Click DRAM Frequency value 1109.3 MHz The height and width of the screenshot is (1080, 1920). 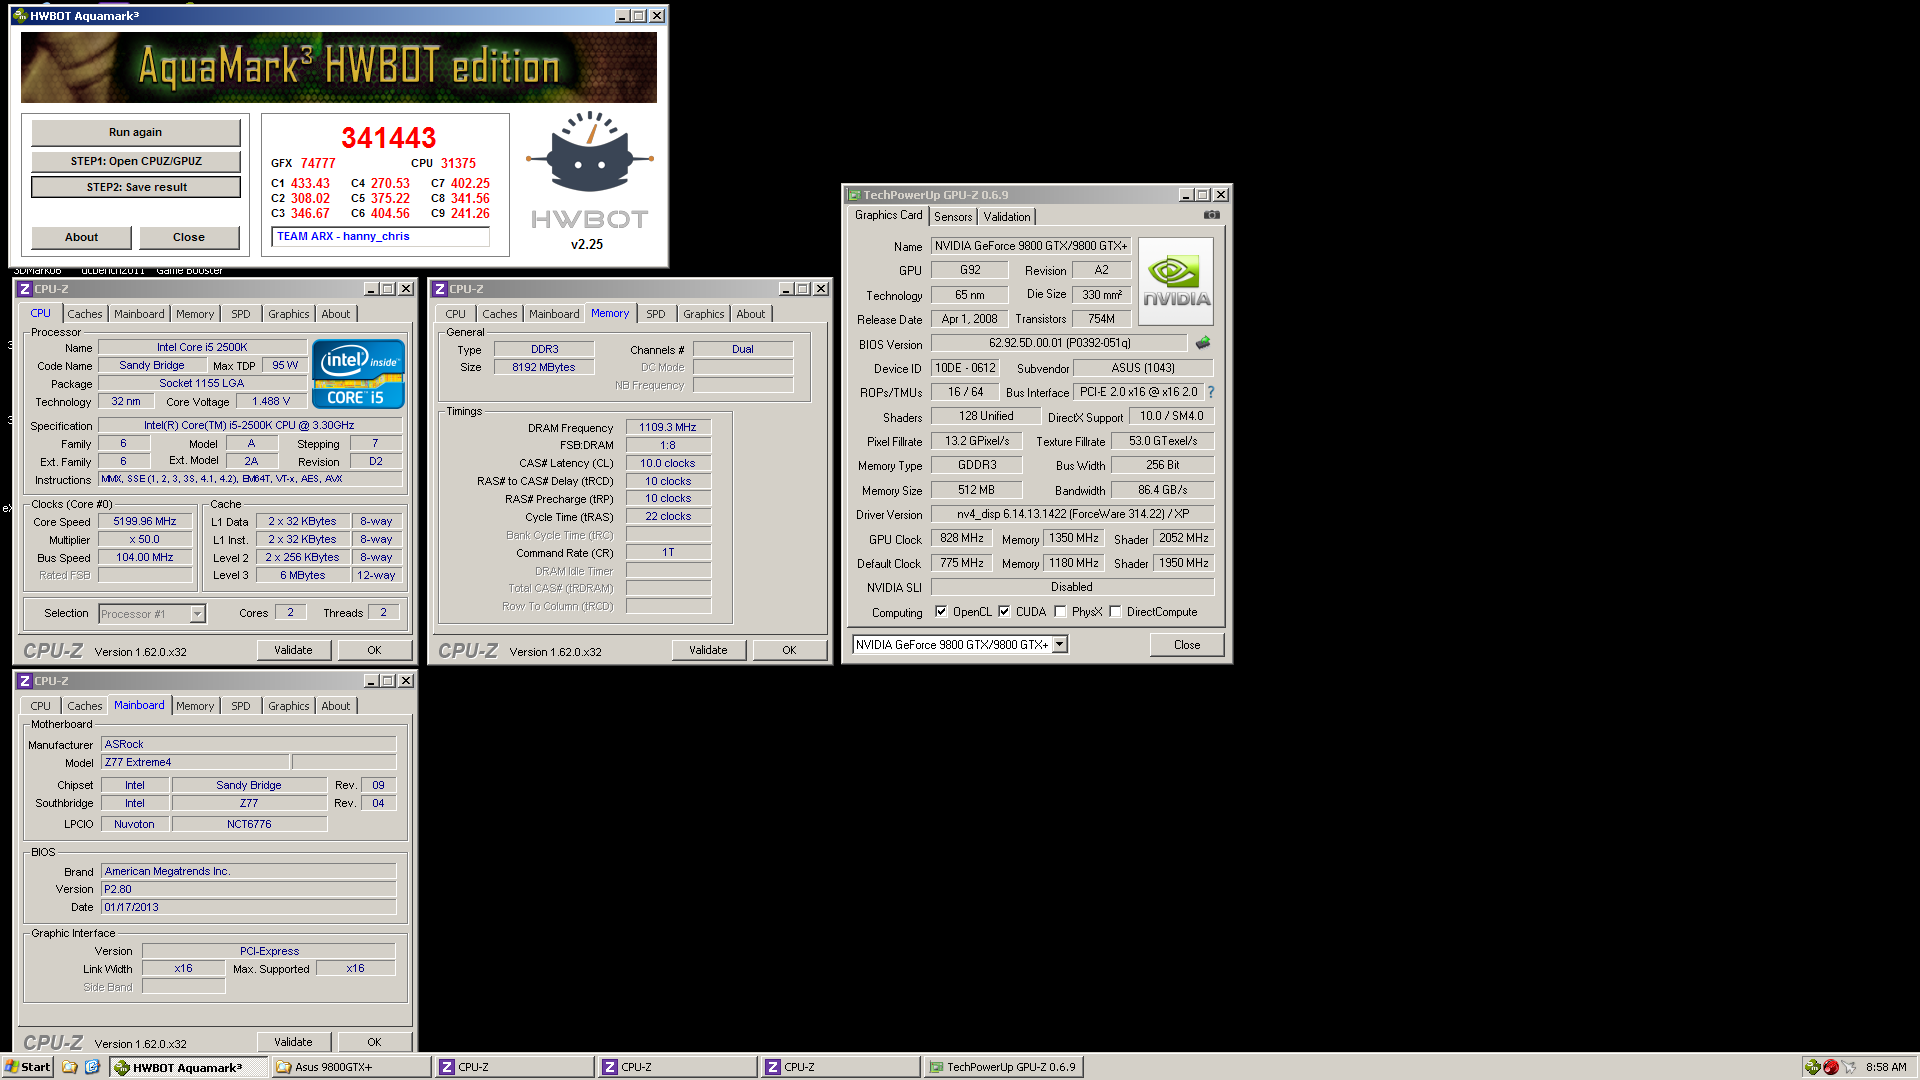pos(668,428)
